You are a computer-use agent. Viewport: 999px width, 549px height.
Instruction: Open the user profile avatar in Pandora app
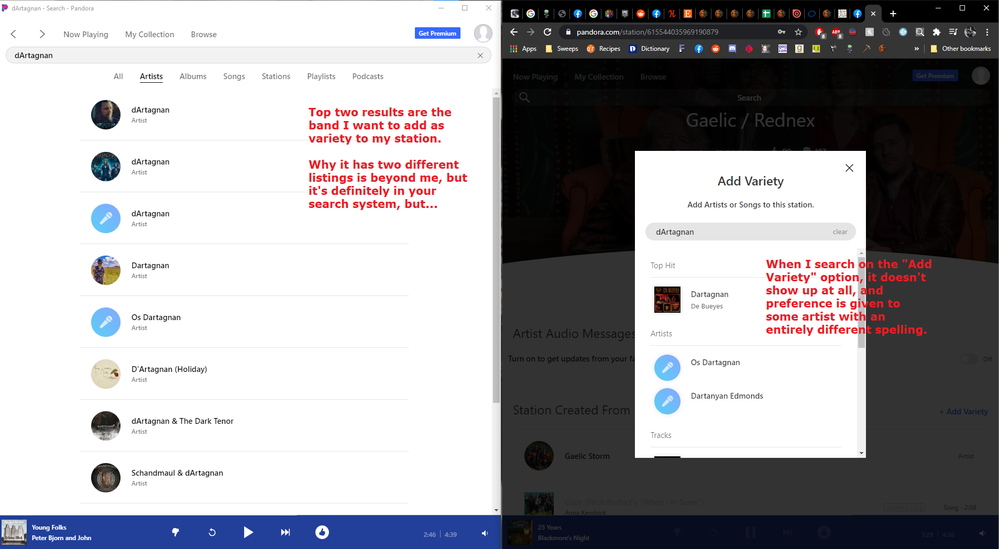click(483, 34)
